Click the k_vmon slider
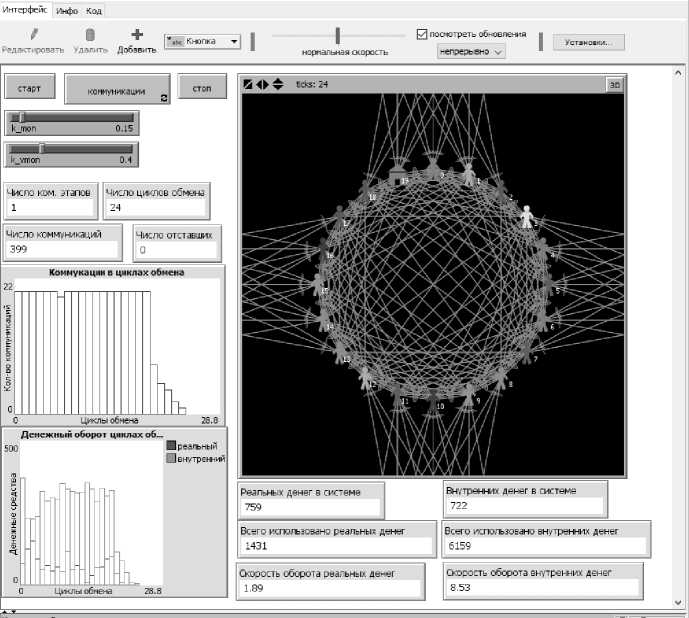 point(72,154)
